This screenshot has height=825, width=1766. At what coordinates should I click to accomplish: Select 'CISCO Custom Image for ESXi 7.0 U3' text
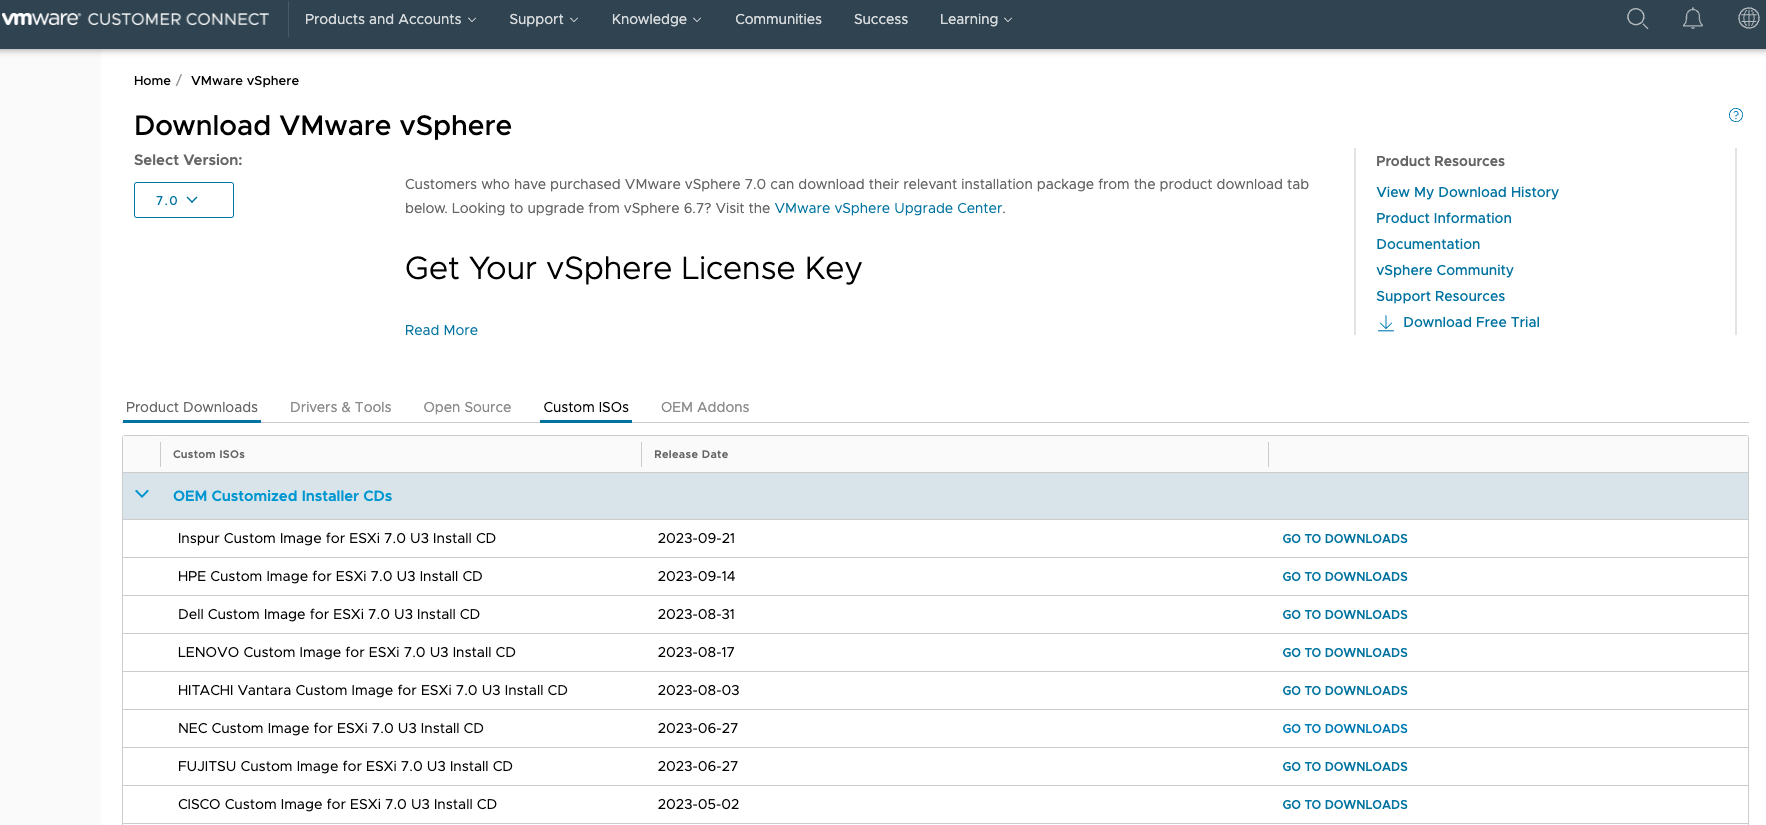337,804
